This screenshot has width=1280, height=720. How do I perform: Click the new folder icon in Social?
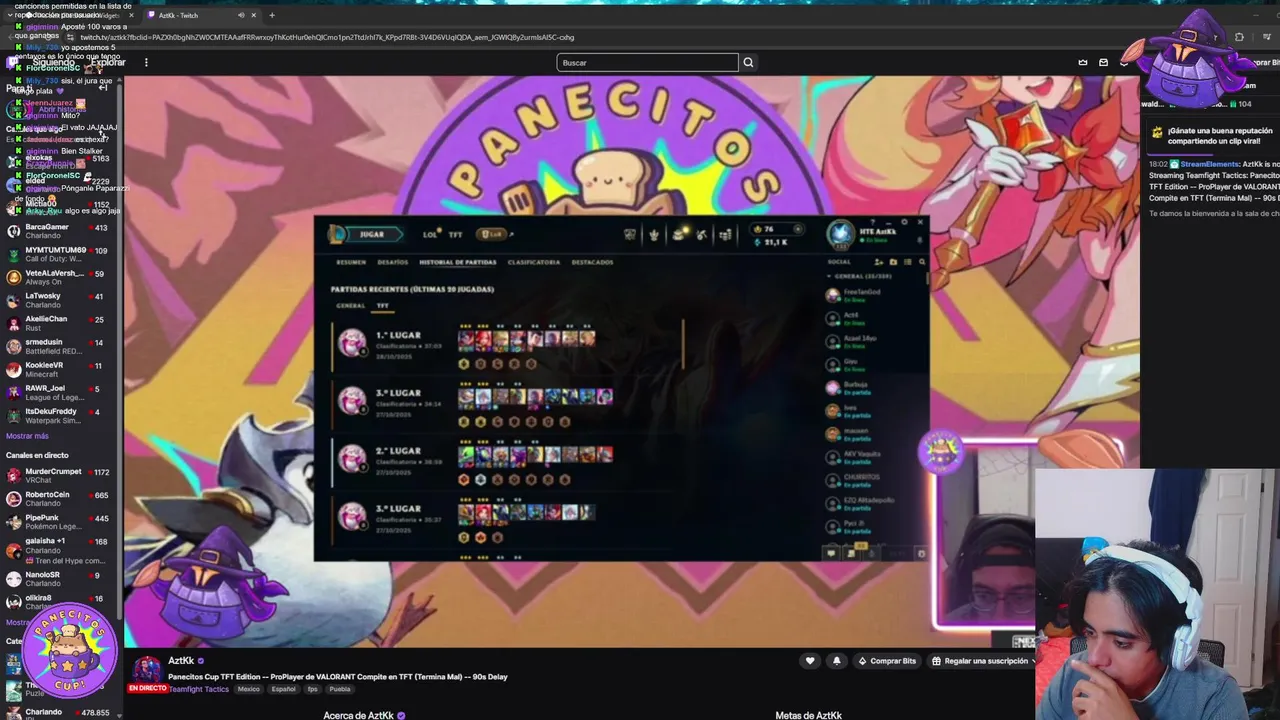point(893,262)
